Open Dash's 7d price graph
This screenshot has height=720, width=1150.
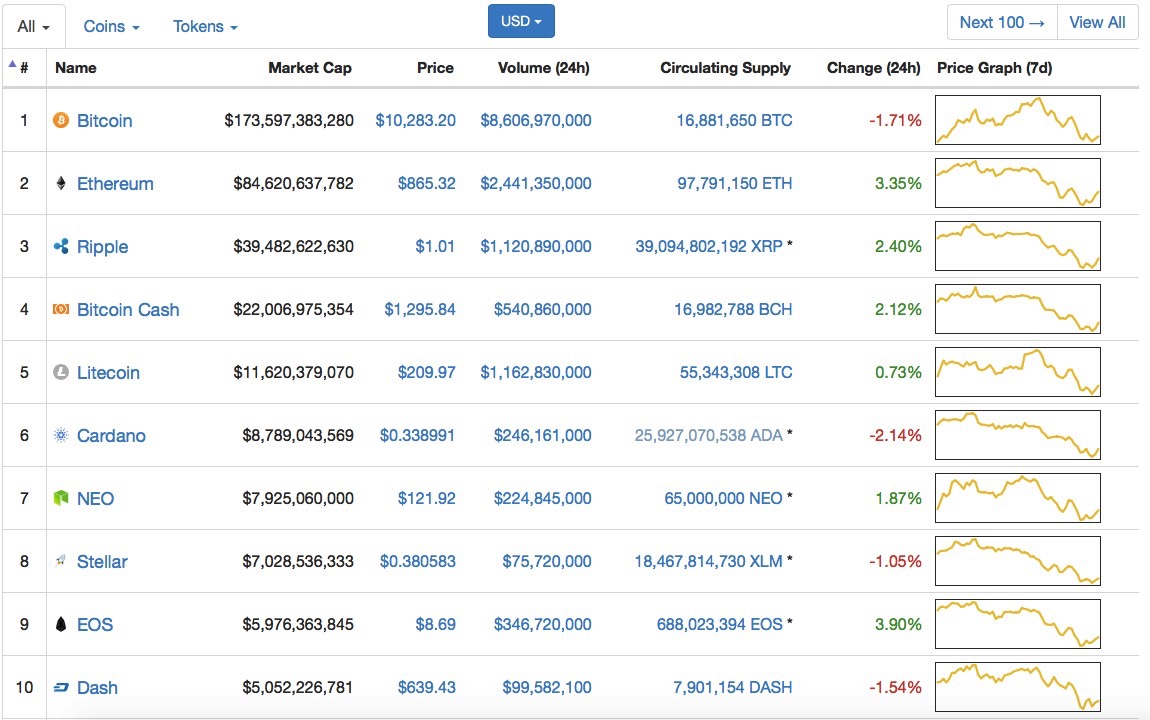[1018, 687]
